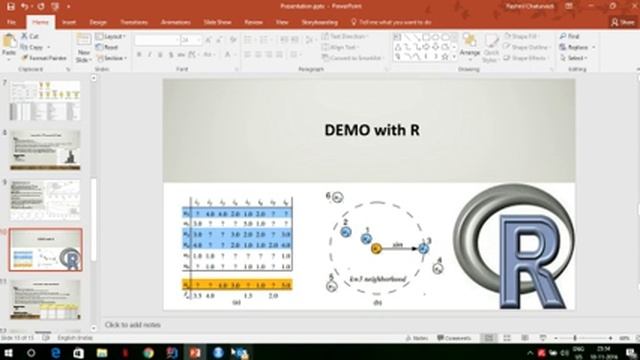640x360 pixels.
Task: Reset the slide layout
Action: (107, 47)
